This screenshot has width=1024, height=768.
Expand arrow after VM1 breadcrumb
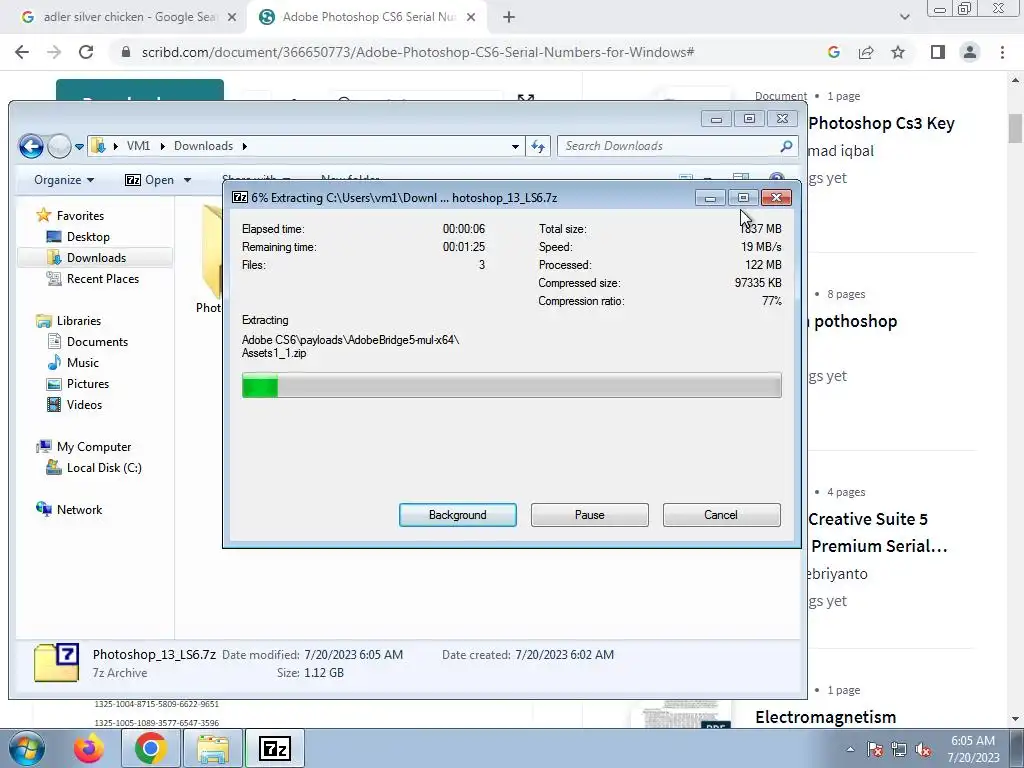pos(163,146)
